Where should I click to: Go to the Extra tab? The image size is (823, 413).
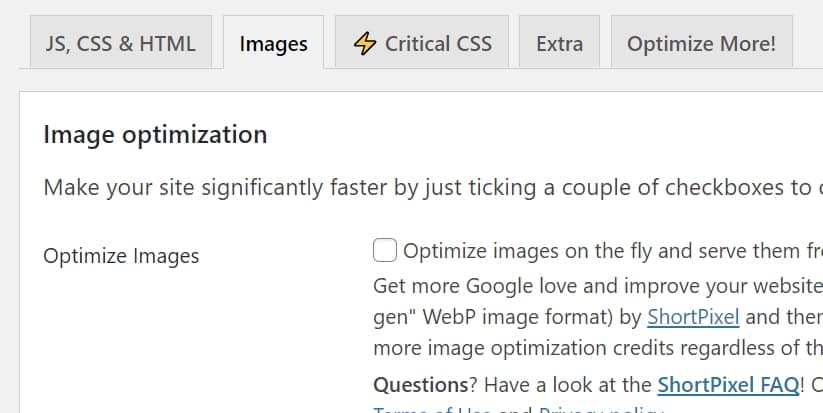[x=559, y=44]
